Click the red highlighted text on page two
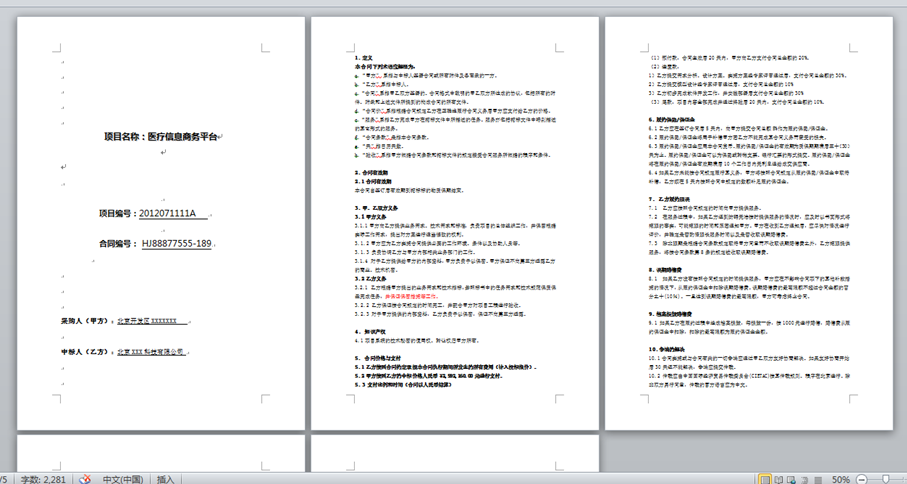This screenshot has width=907, height=484. (411, 296)
